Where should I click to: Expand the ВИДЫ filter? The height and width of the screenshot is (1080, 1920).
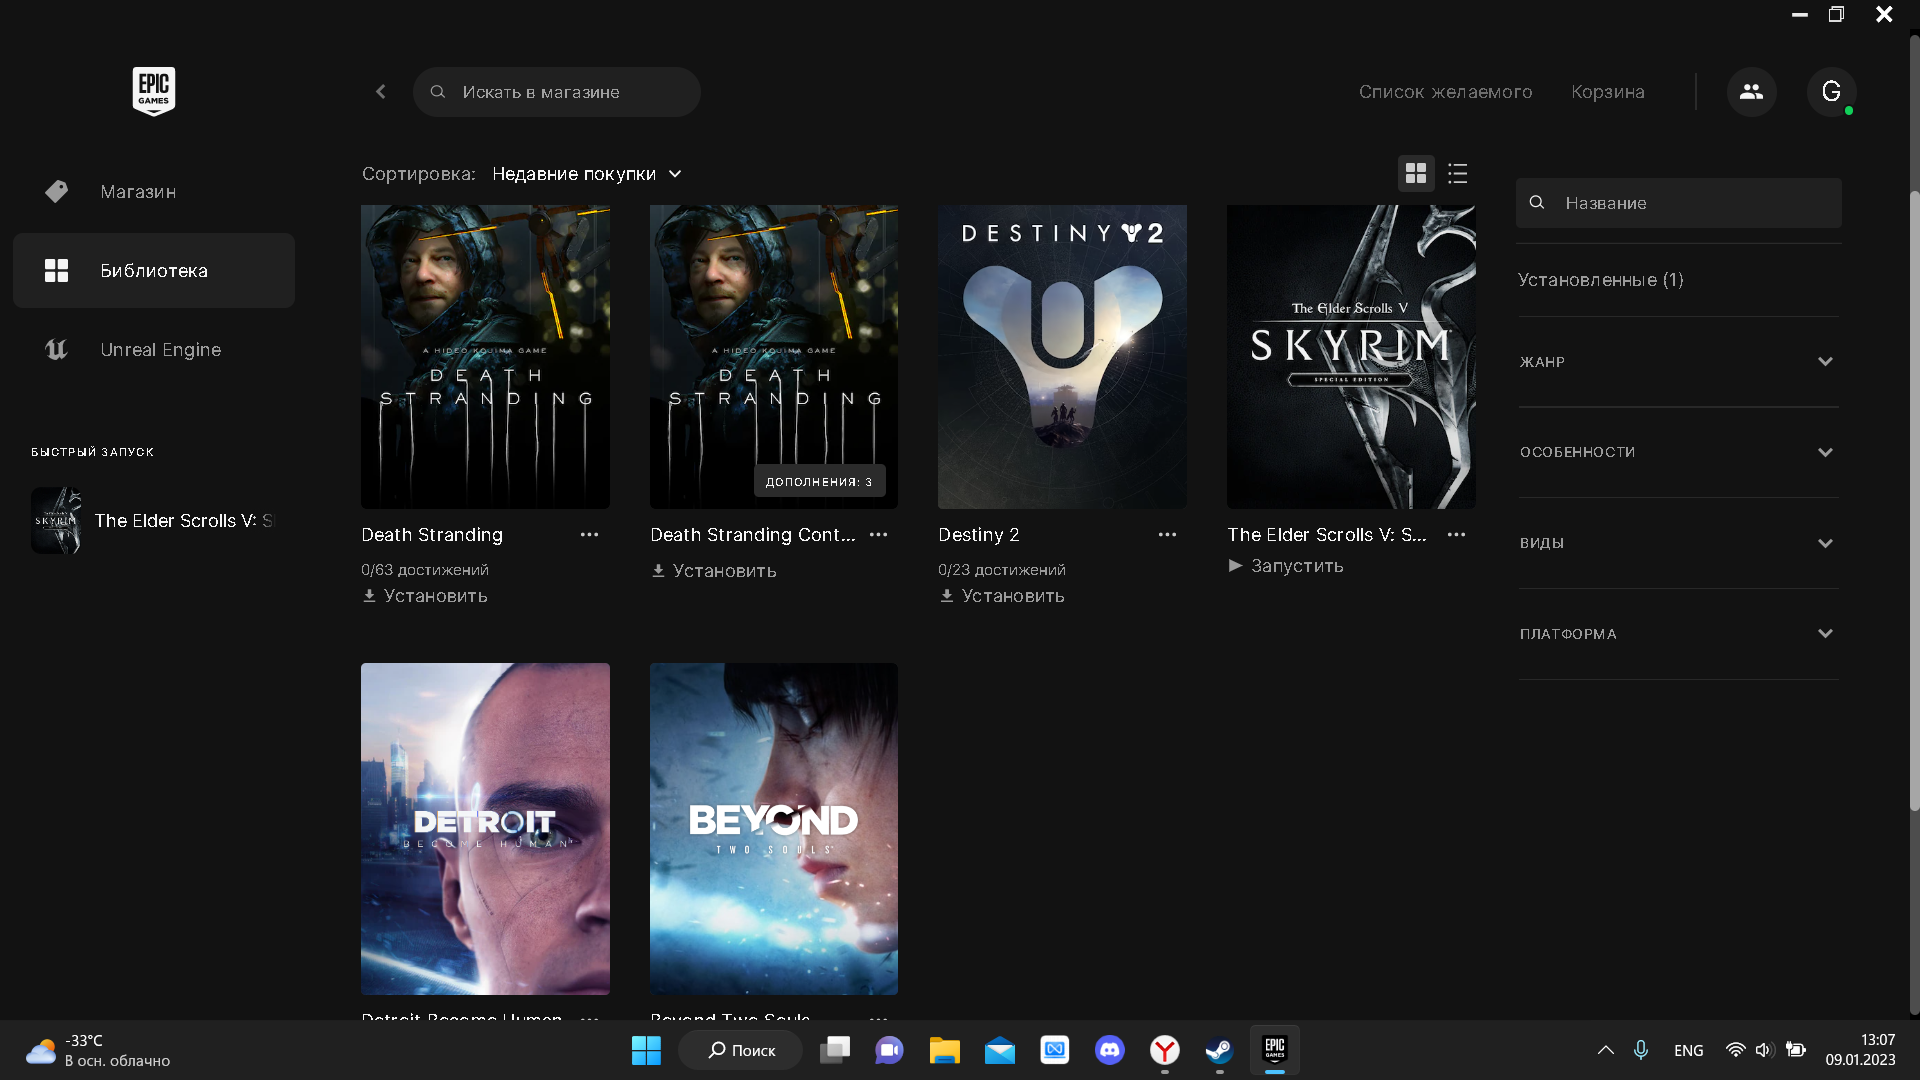tap(1678, 543)
